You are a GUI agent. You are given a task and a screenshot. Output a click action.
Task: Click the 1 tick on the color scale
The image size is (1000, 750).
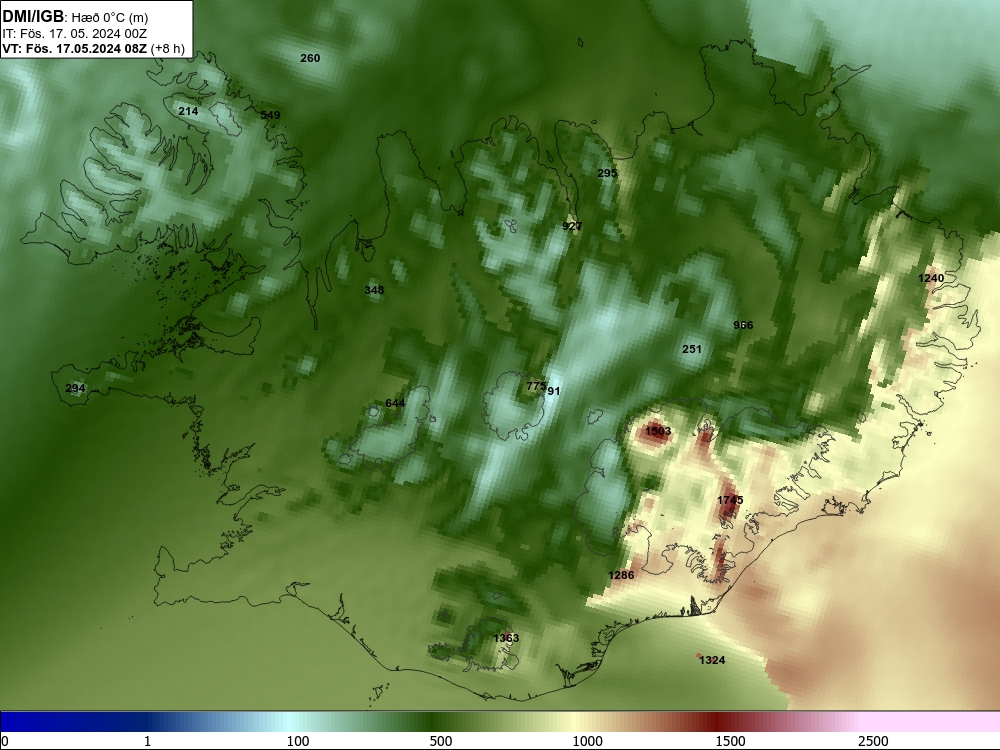click(x=147, y=741)
